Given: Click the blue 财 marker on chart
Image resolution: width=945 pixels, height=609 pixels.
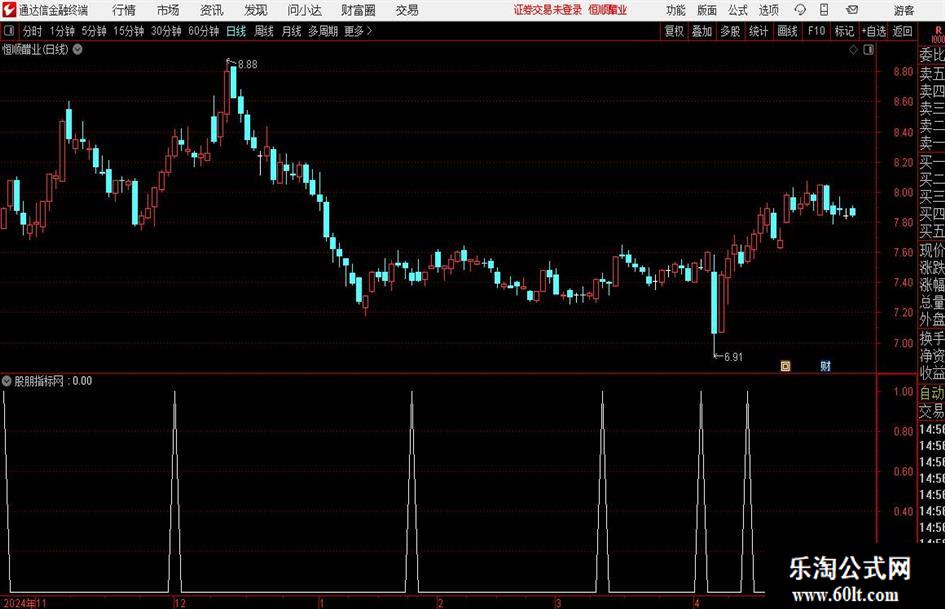Looking at the screenshot, I should click(x=826, y=366).
